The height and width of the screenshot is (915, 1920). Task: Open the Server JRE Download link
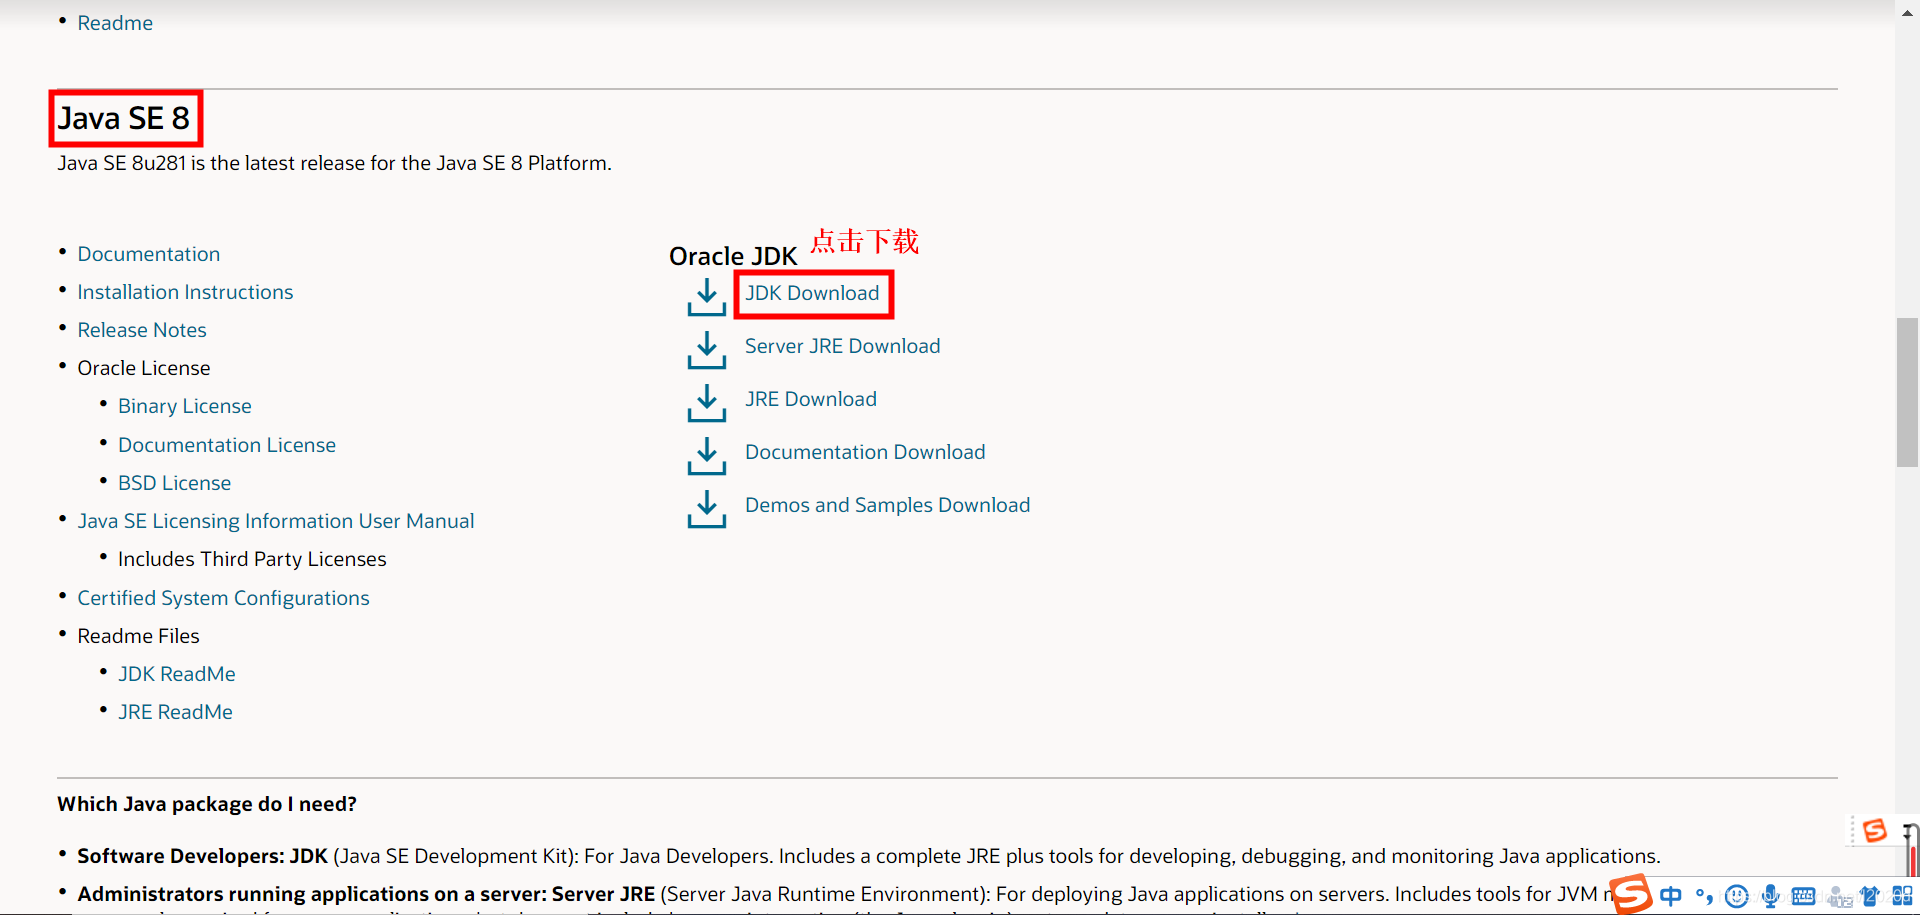point(842,346)
